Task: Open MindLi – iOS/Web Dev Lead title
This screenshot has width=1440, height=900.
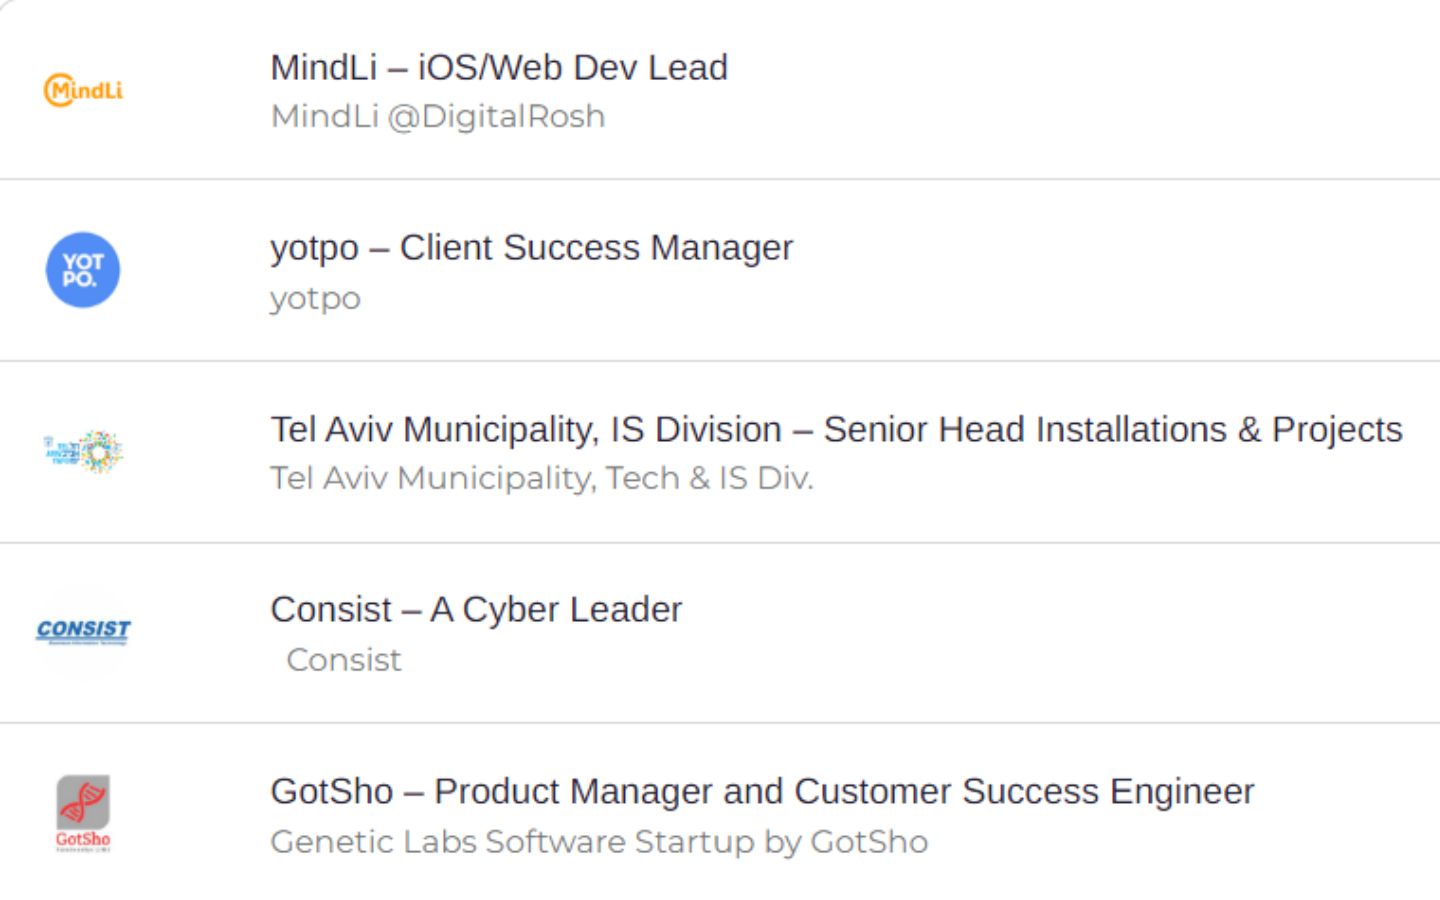Action: [x=499, y=67]
